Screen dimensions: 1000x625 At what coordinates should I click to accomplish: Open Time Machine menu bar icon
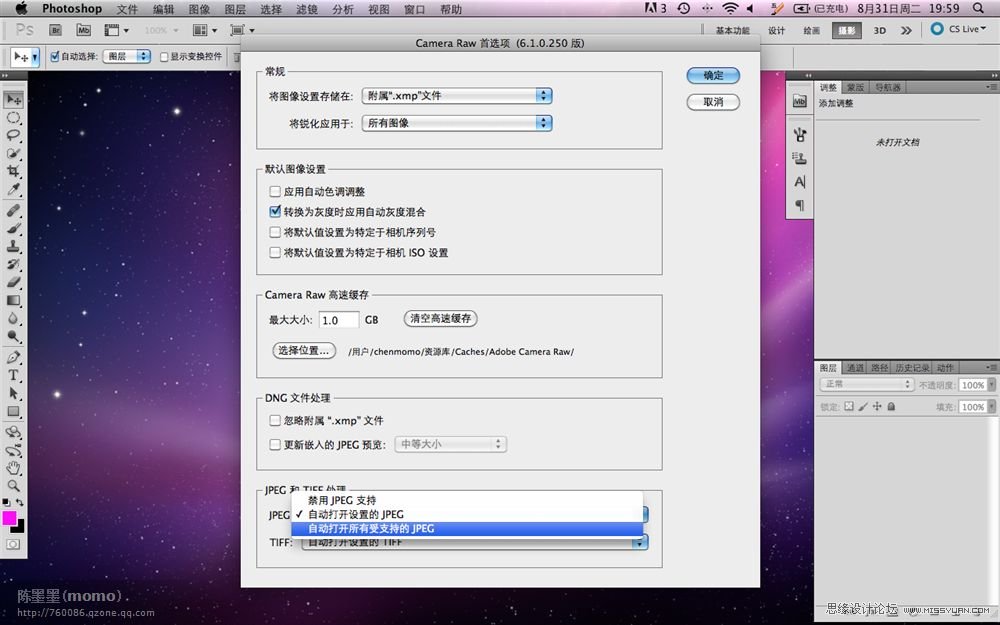click(684, 8)
